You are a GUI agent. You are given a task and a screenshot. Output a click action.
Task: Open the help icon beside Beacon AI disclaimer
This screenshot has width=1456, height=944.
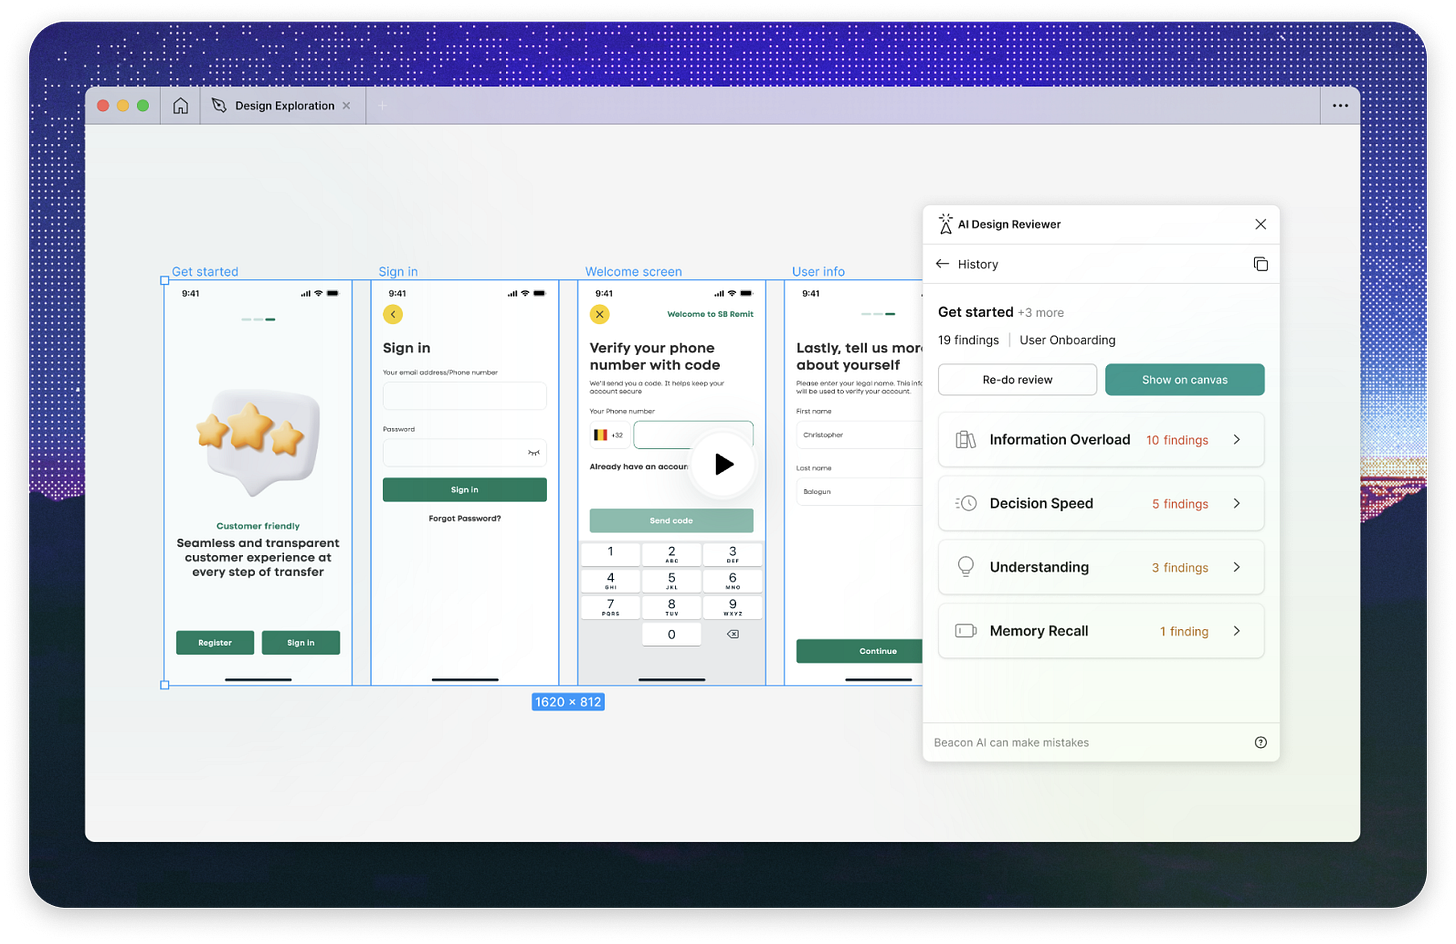(x=1260, y=742)
